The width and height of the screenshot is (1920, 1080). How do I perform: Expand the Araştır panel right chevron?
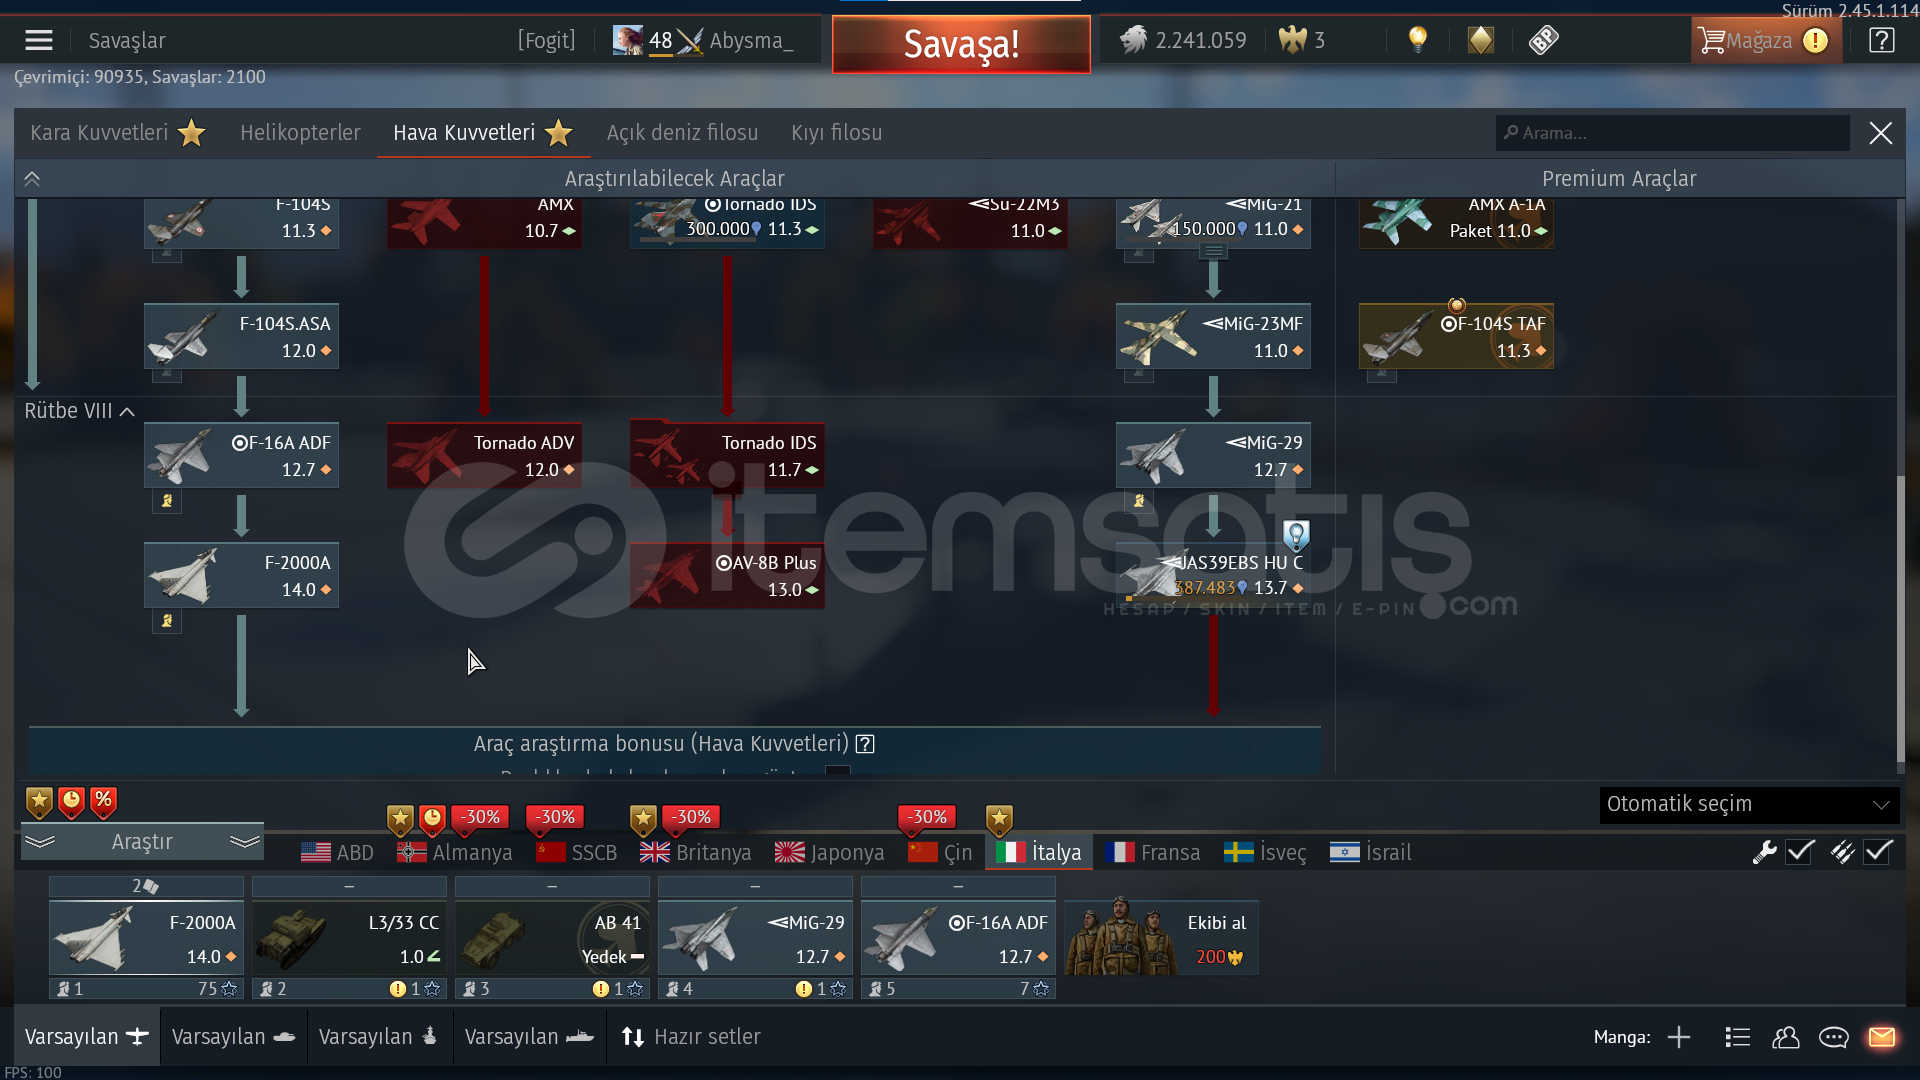245,842
